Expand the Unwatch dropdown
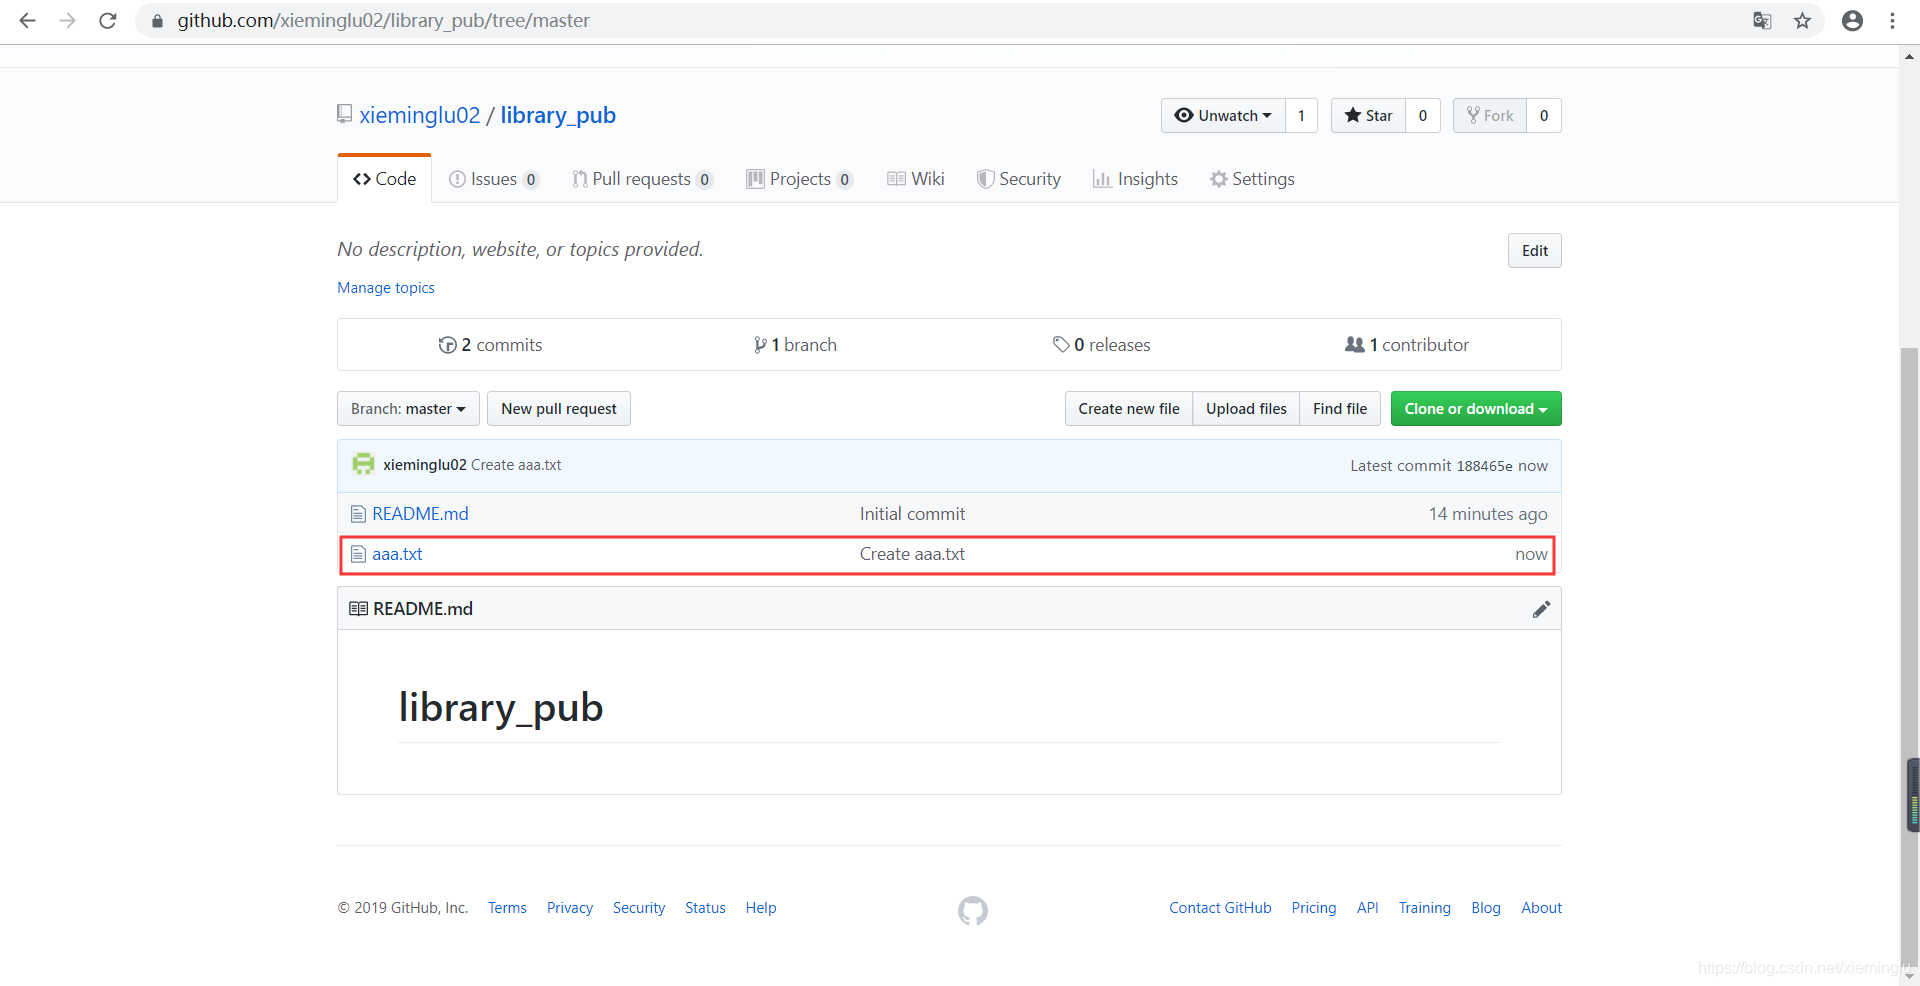 (x=1223, y=115)
